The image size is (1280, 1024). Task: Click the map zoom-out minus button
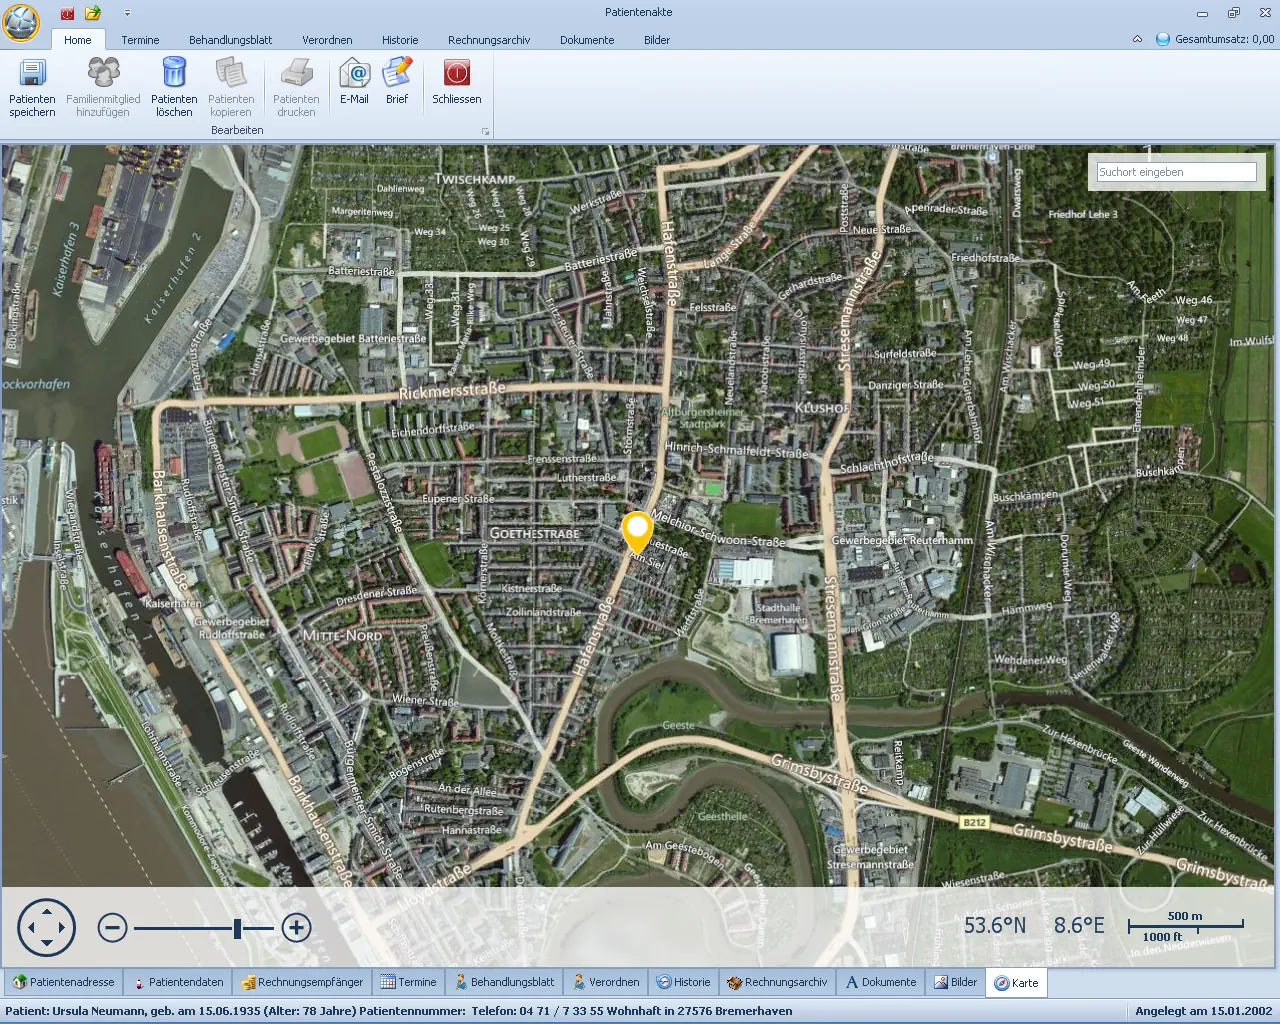point(113,928)
